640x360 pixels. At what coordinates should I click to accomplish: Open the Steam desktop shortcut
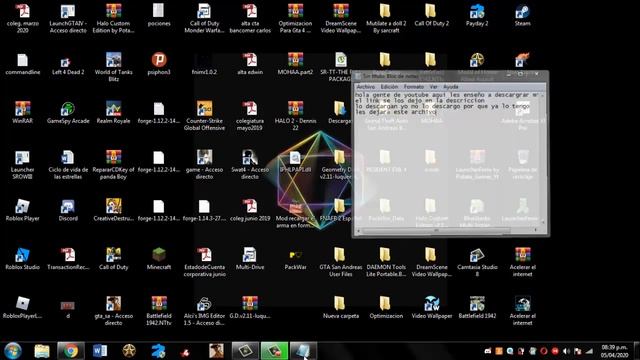coord(522,15)
